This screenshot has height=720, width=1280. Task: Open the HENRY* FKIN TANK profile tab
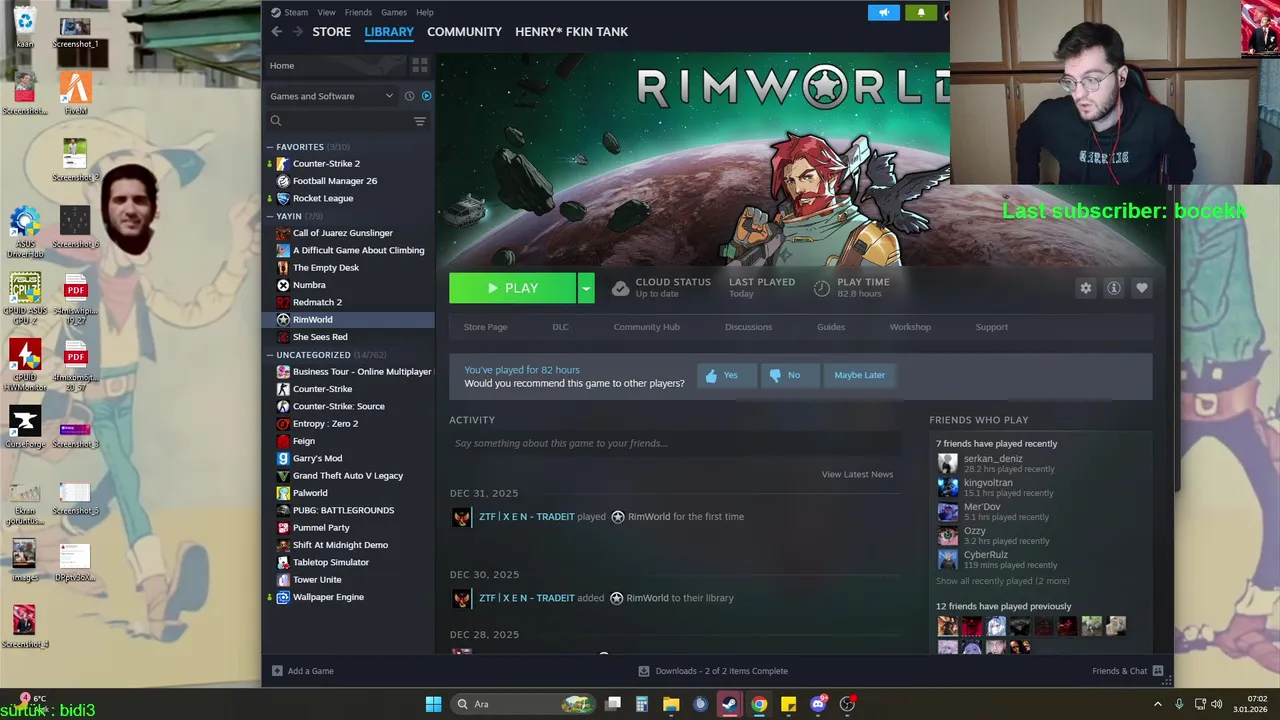(571, 32)
